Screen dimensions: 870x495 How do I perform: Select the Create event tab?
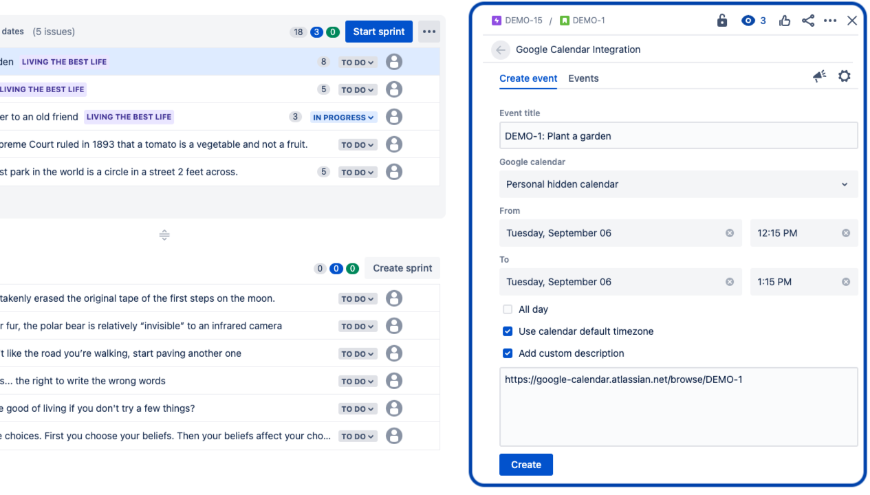[x=528, y=79]
